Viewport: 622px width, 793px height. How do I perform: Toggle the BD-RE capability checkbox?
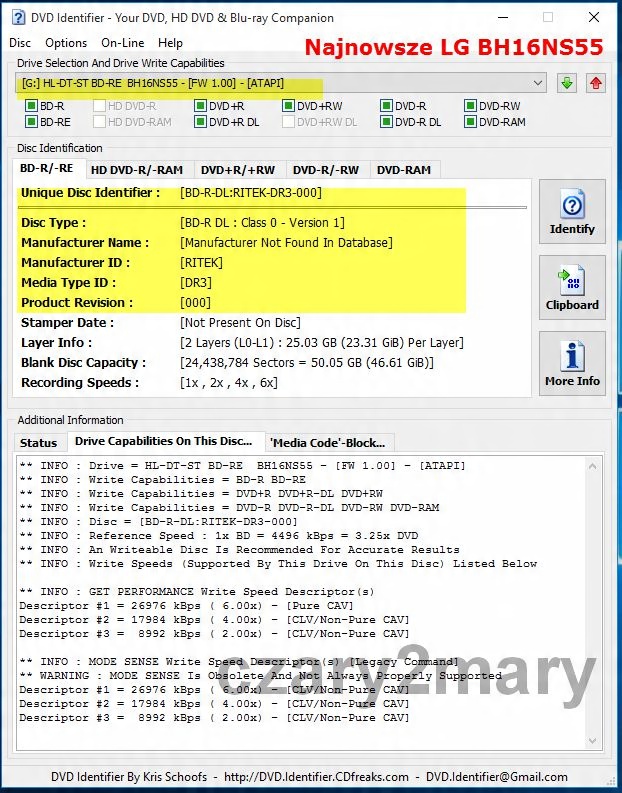[31, 122]
